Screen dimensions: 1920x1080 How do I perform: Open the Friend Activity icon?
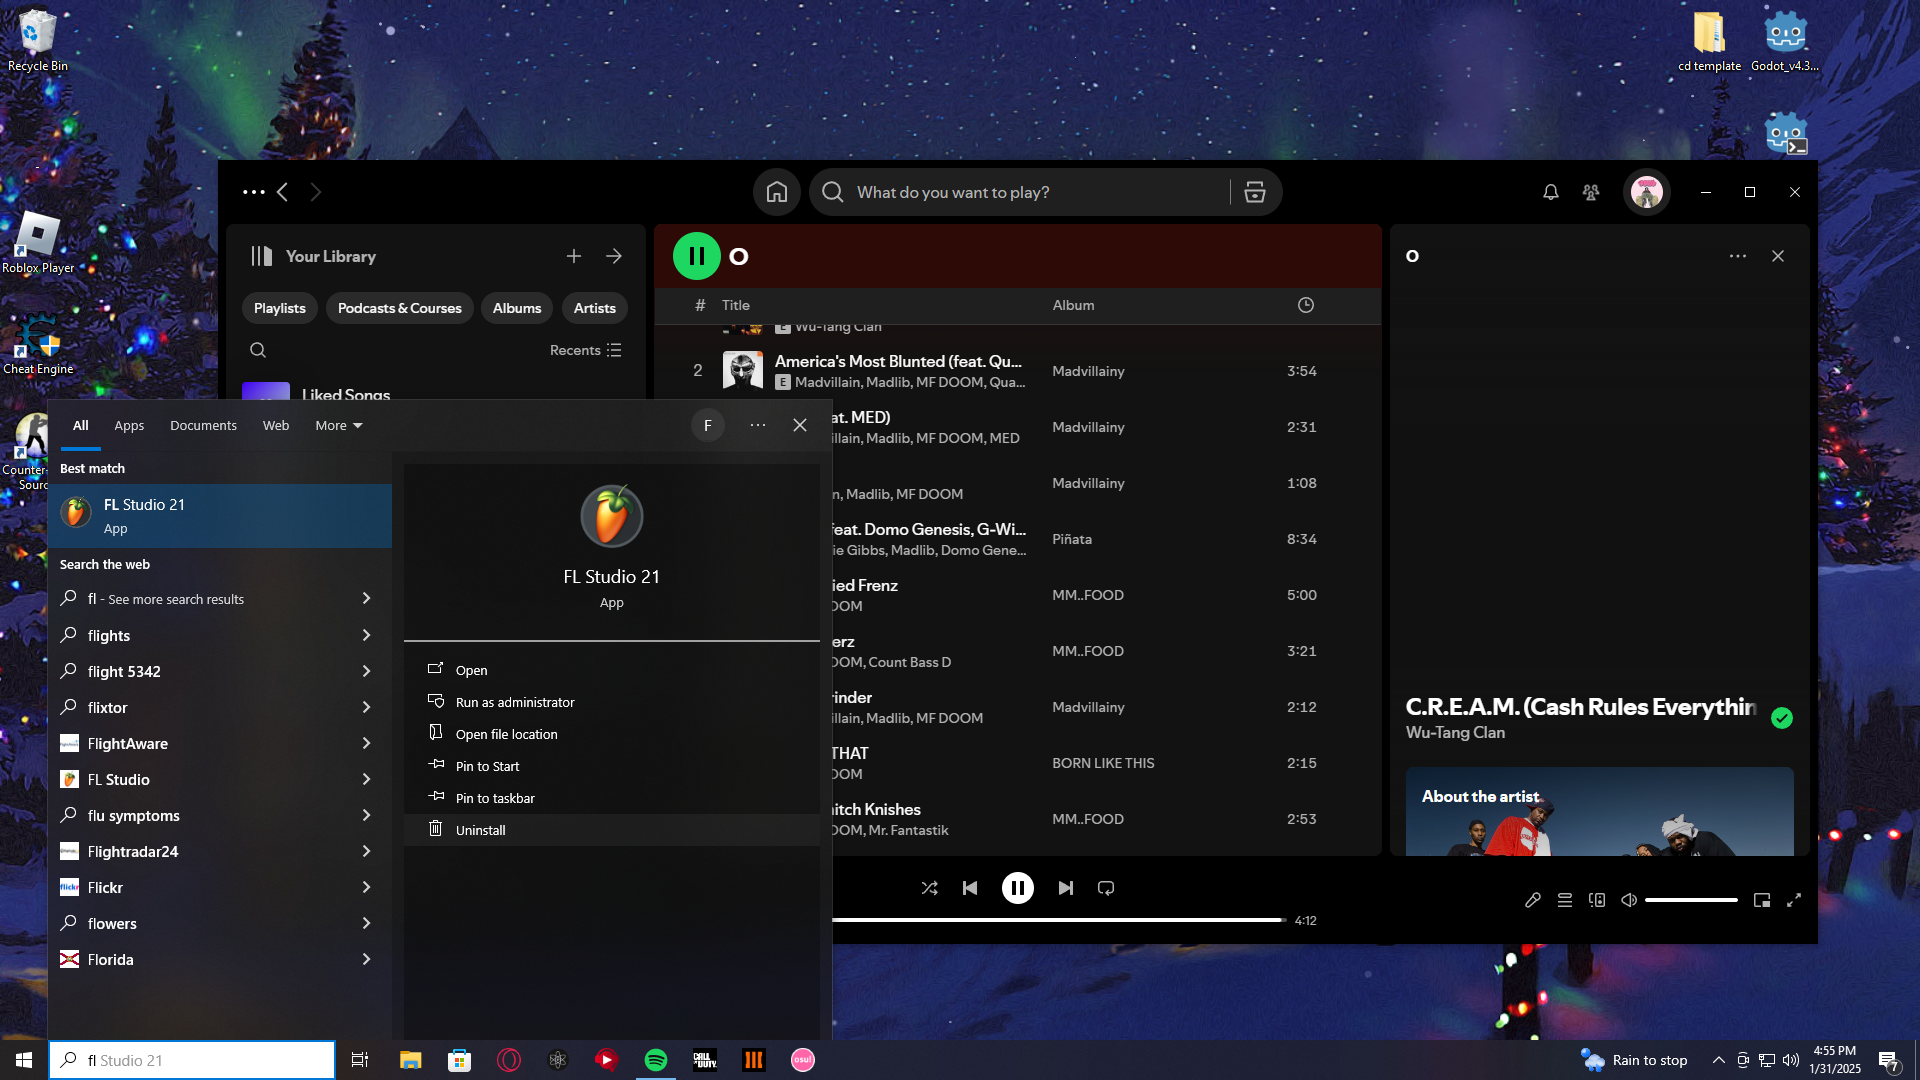[1591, 192]
